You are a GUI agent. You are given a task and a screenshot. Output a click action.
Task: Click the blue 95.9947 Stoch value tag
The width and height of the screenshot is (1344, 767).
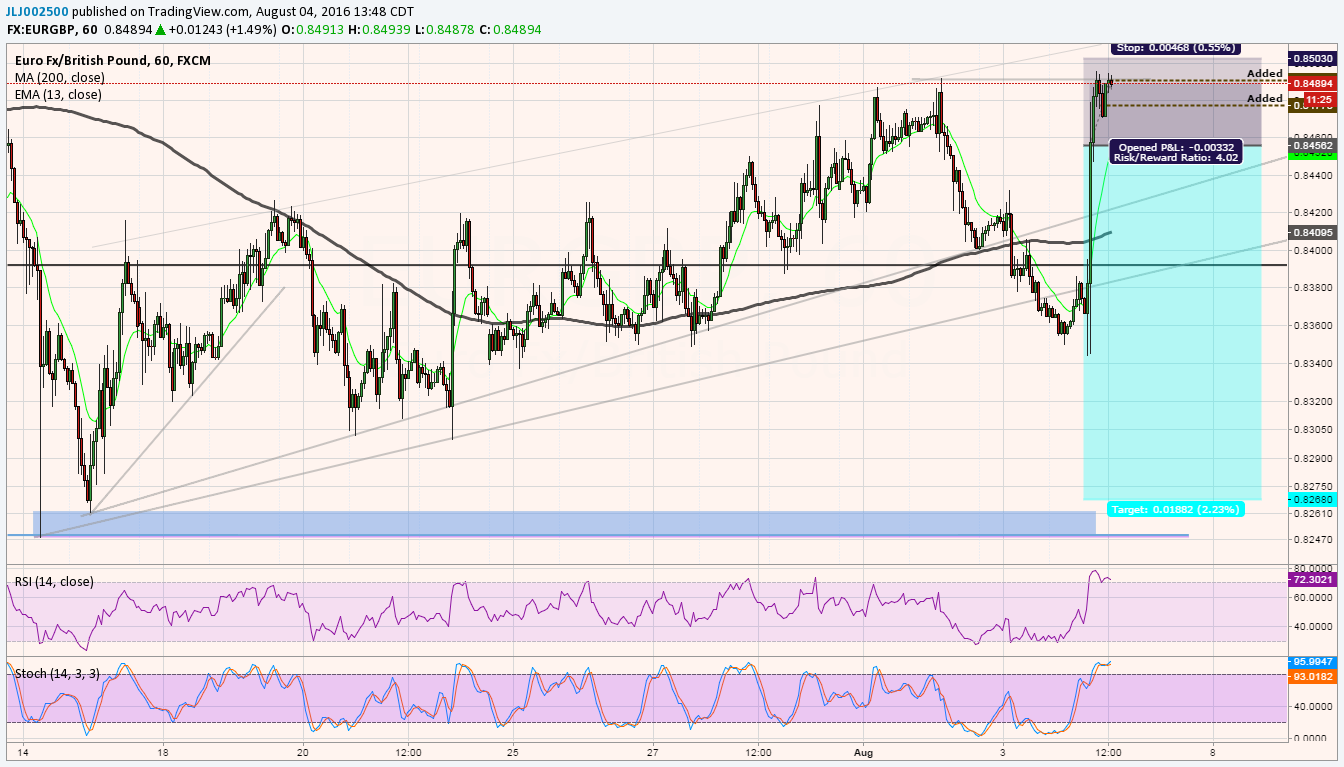(x=1311, y=662)
